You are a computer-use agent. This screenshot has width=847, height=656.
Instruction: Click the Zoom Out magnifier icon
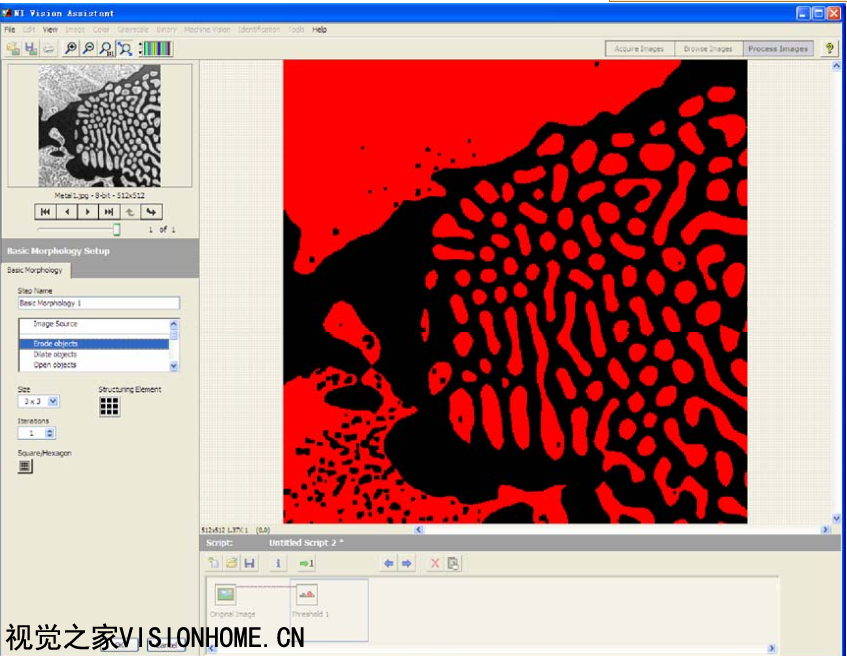pyautogui.click(x=88, y=48)
